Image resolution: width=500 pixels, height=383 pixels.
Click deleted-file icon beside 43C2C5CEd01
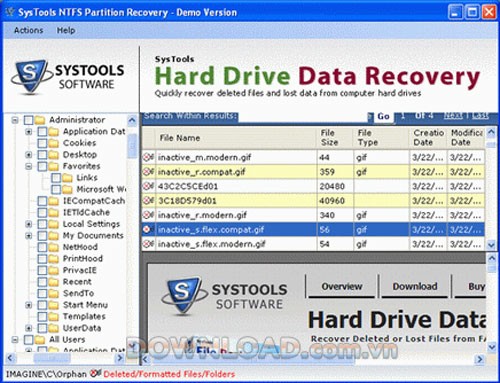tap(148, 186)
